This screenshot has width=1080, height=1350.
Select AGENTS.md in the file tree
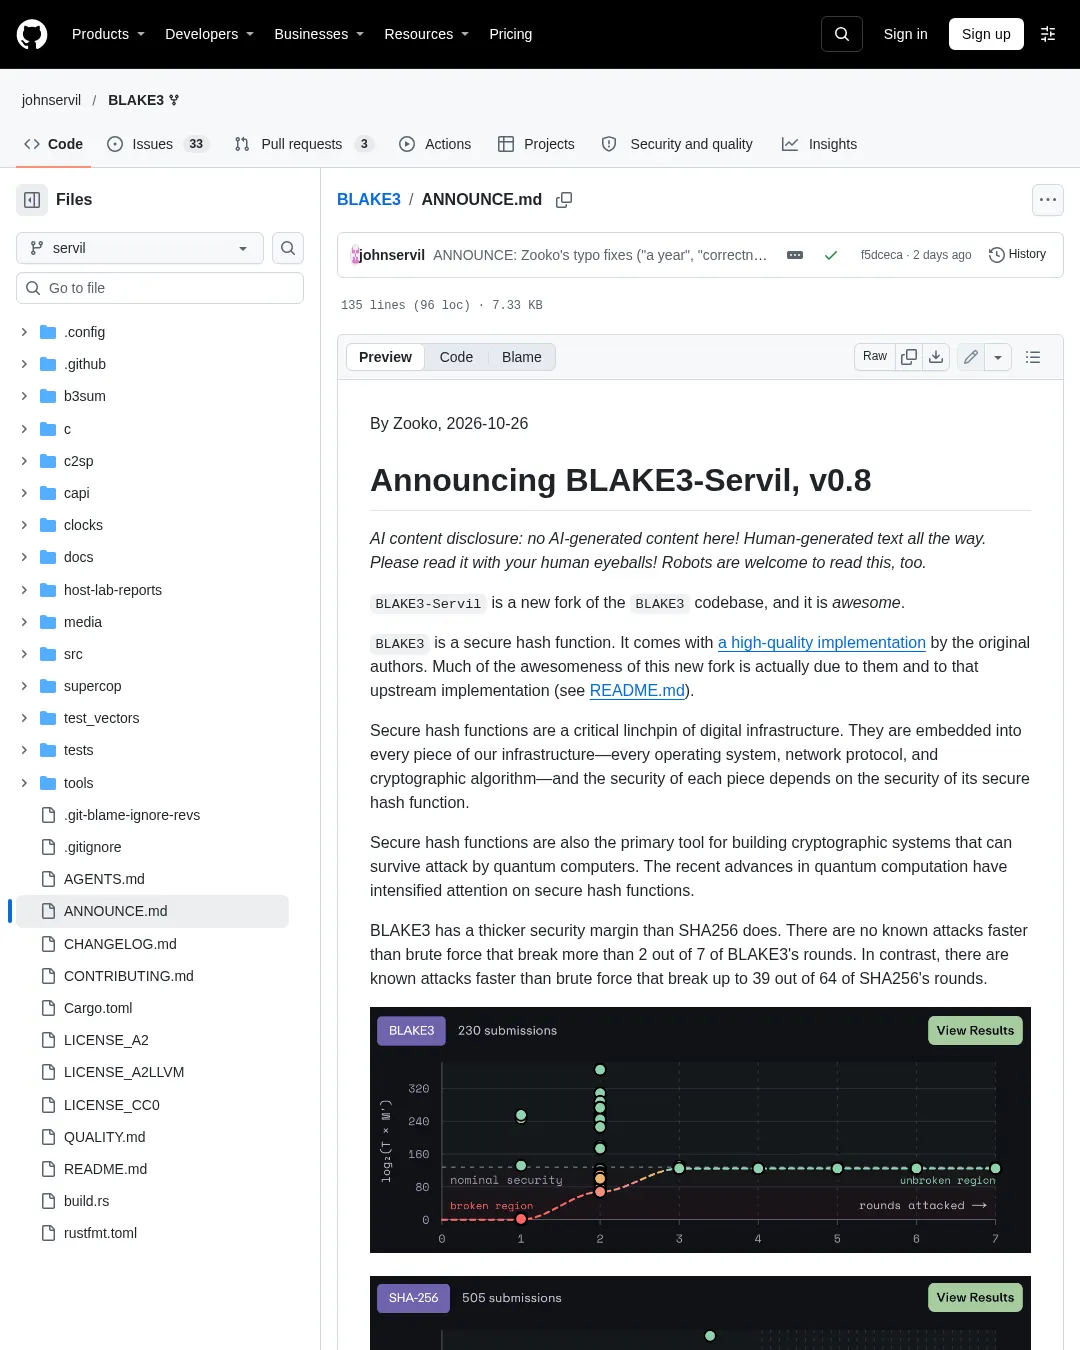[104, 879]
